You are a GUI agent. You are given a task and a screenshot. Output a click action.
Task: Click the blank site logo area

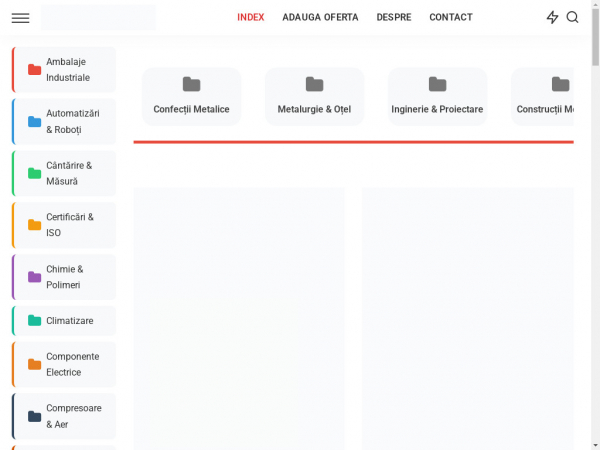tap(98, 17)
